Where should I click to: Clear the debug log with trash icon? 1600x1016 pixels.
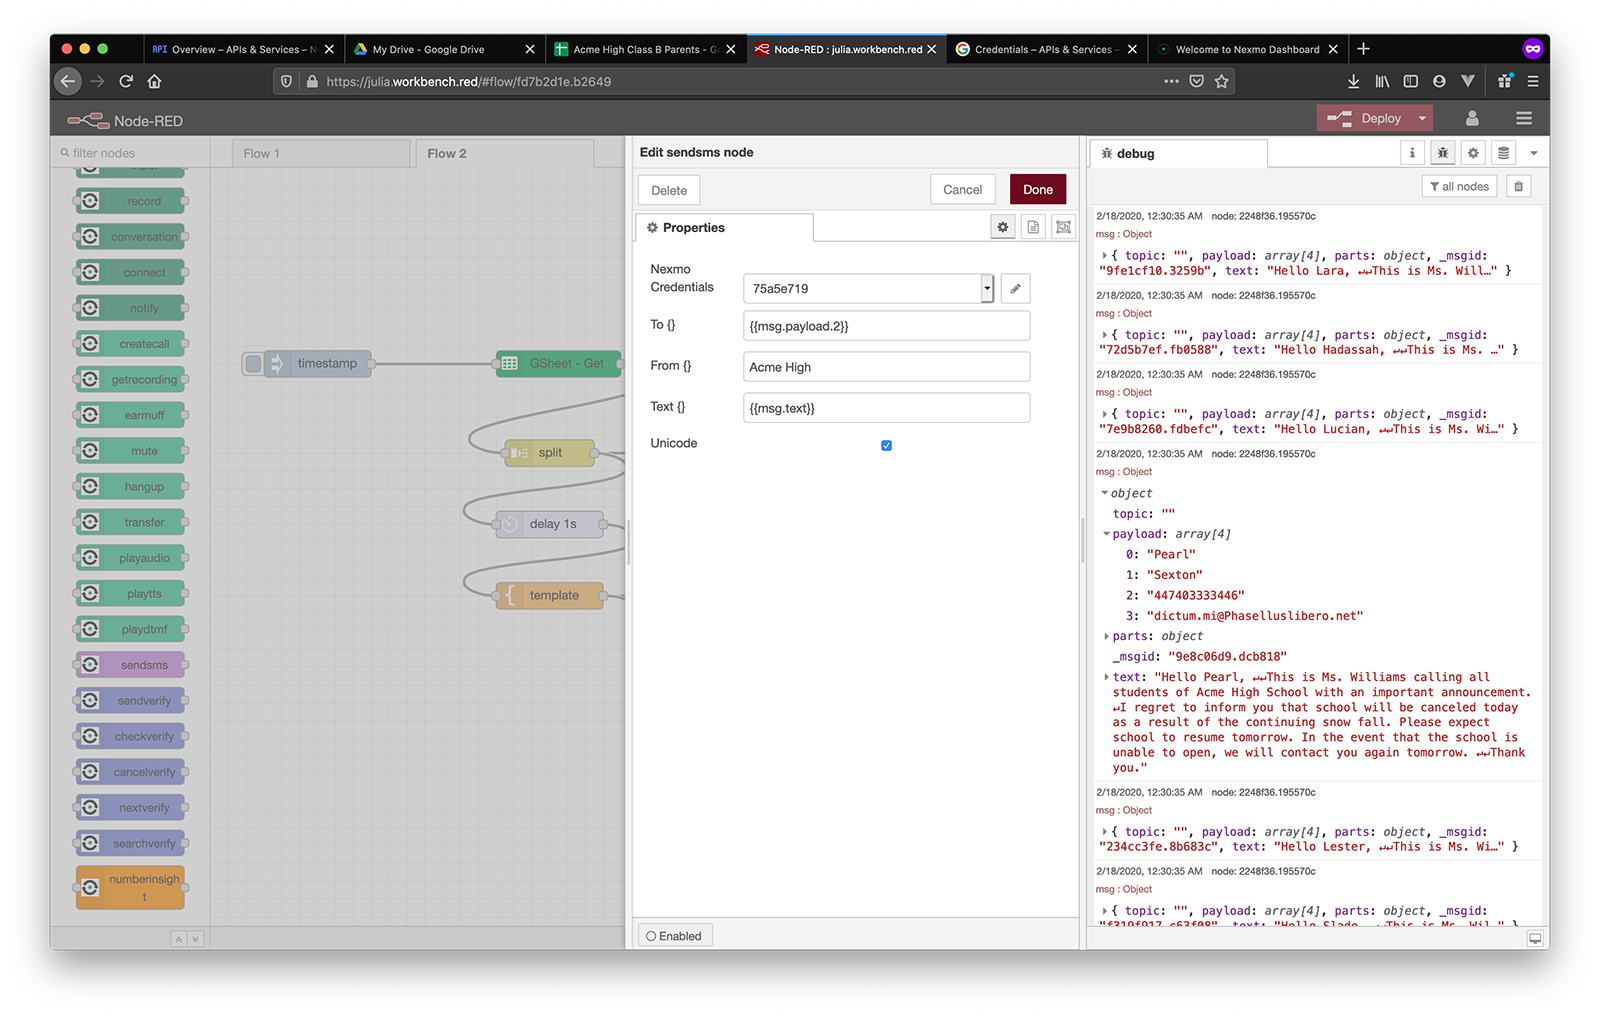pos(1518,186)
